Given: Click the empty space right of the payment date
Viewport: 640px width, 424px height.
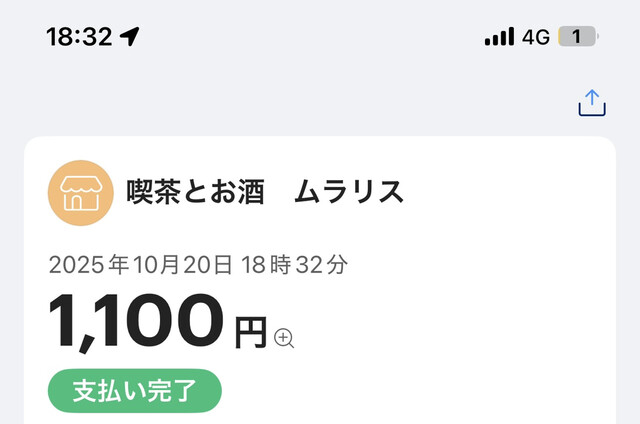Looking at the screenshot, I should point(480,265).
